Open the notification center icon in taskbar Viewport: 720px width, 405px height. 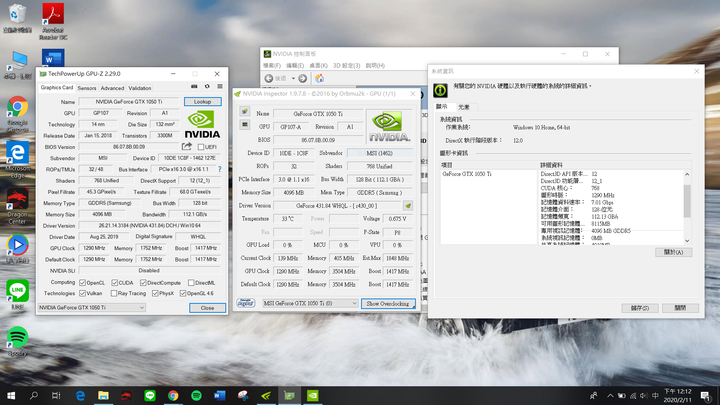(x=706, y=395)
